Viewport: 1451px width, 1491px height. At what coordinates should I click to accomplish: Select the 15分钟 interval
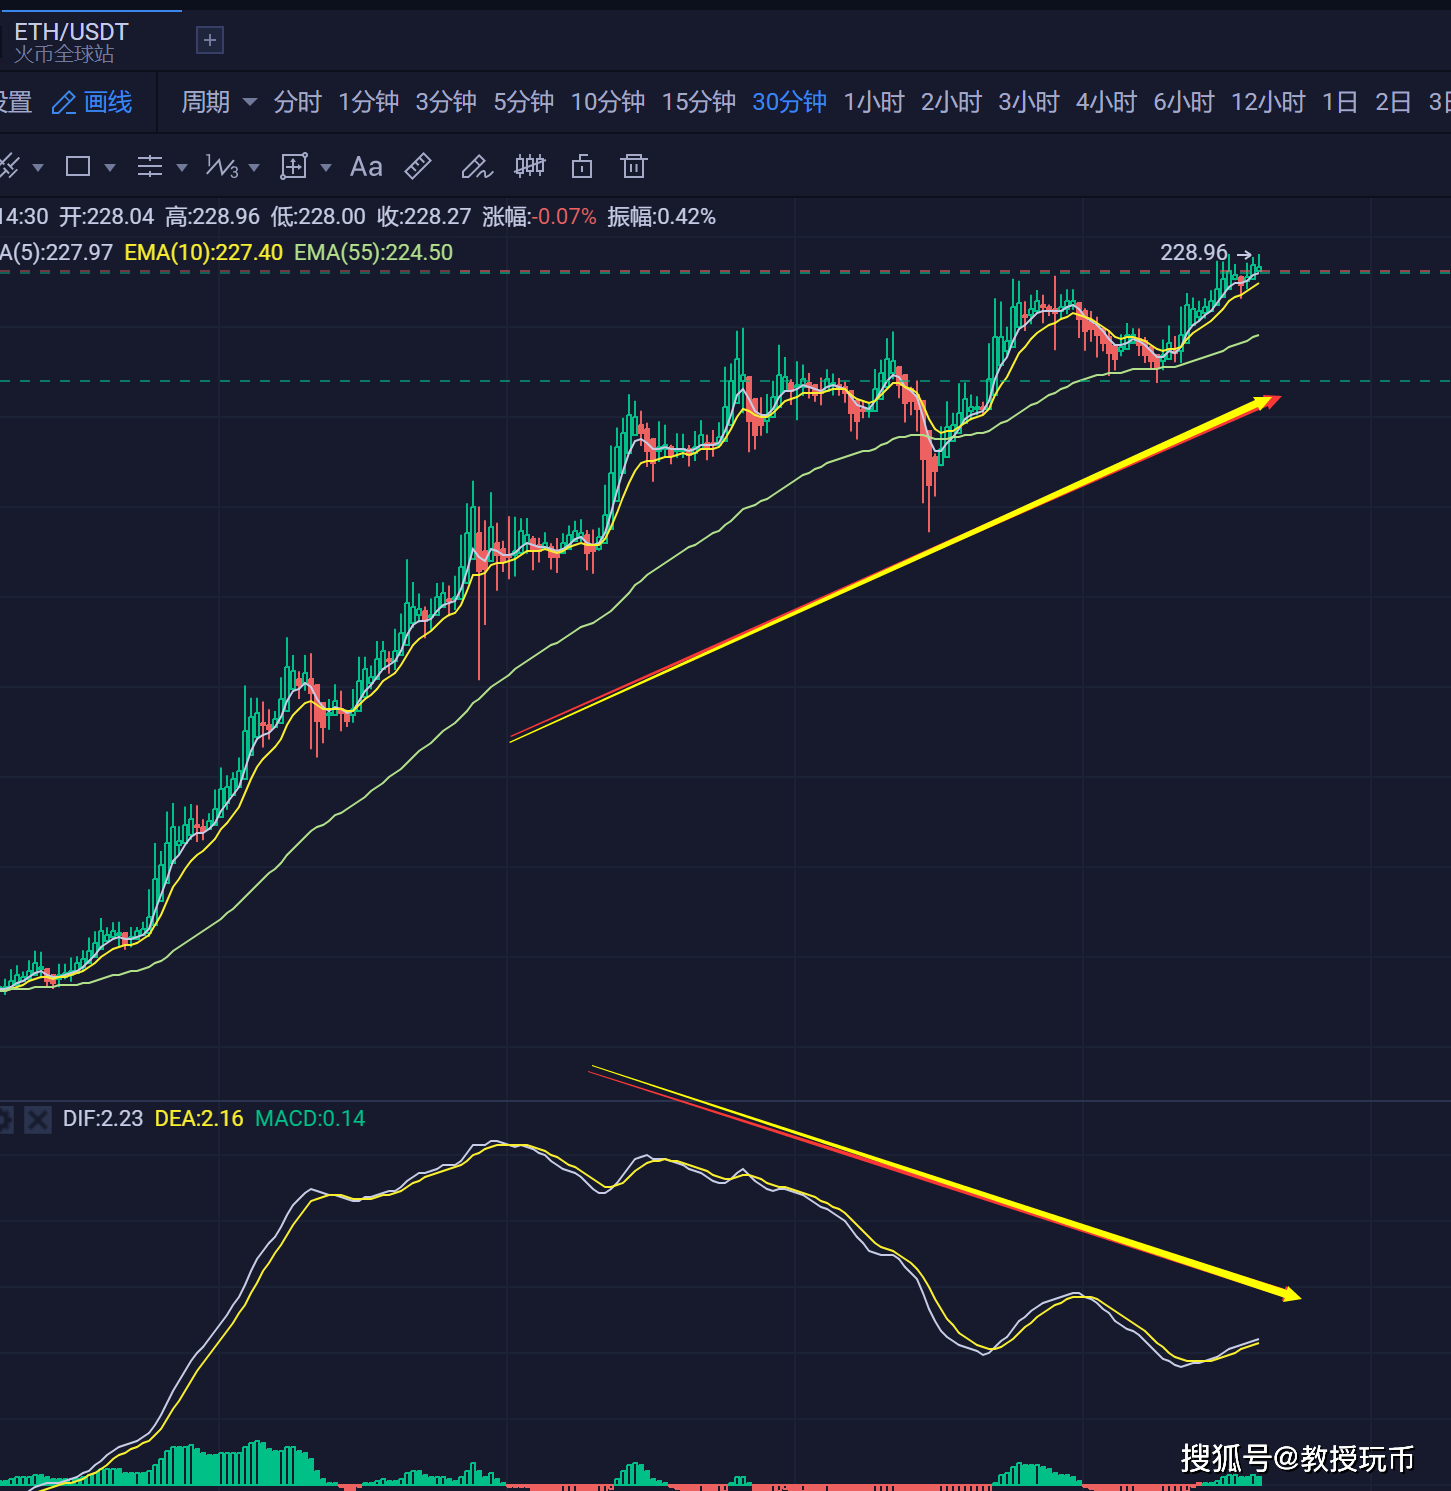click(698, 102)
